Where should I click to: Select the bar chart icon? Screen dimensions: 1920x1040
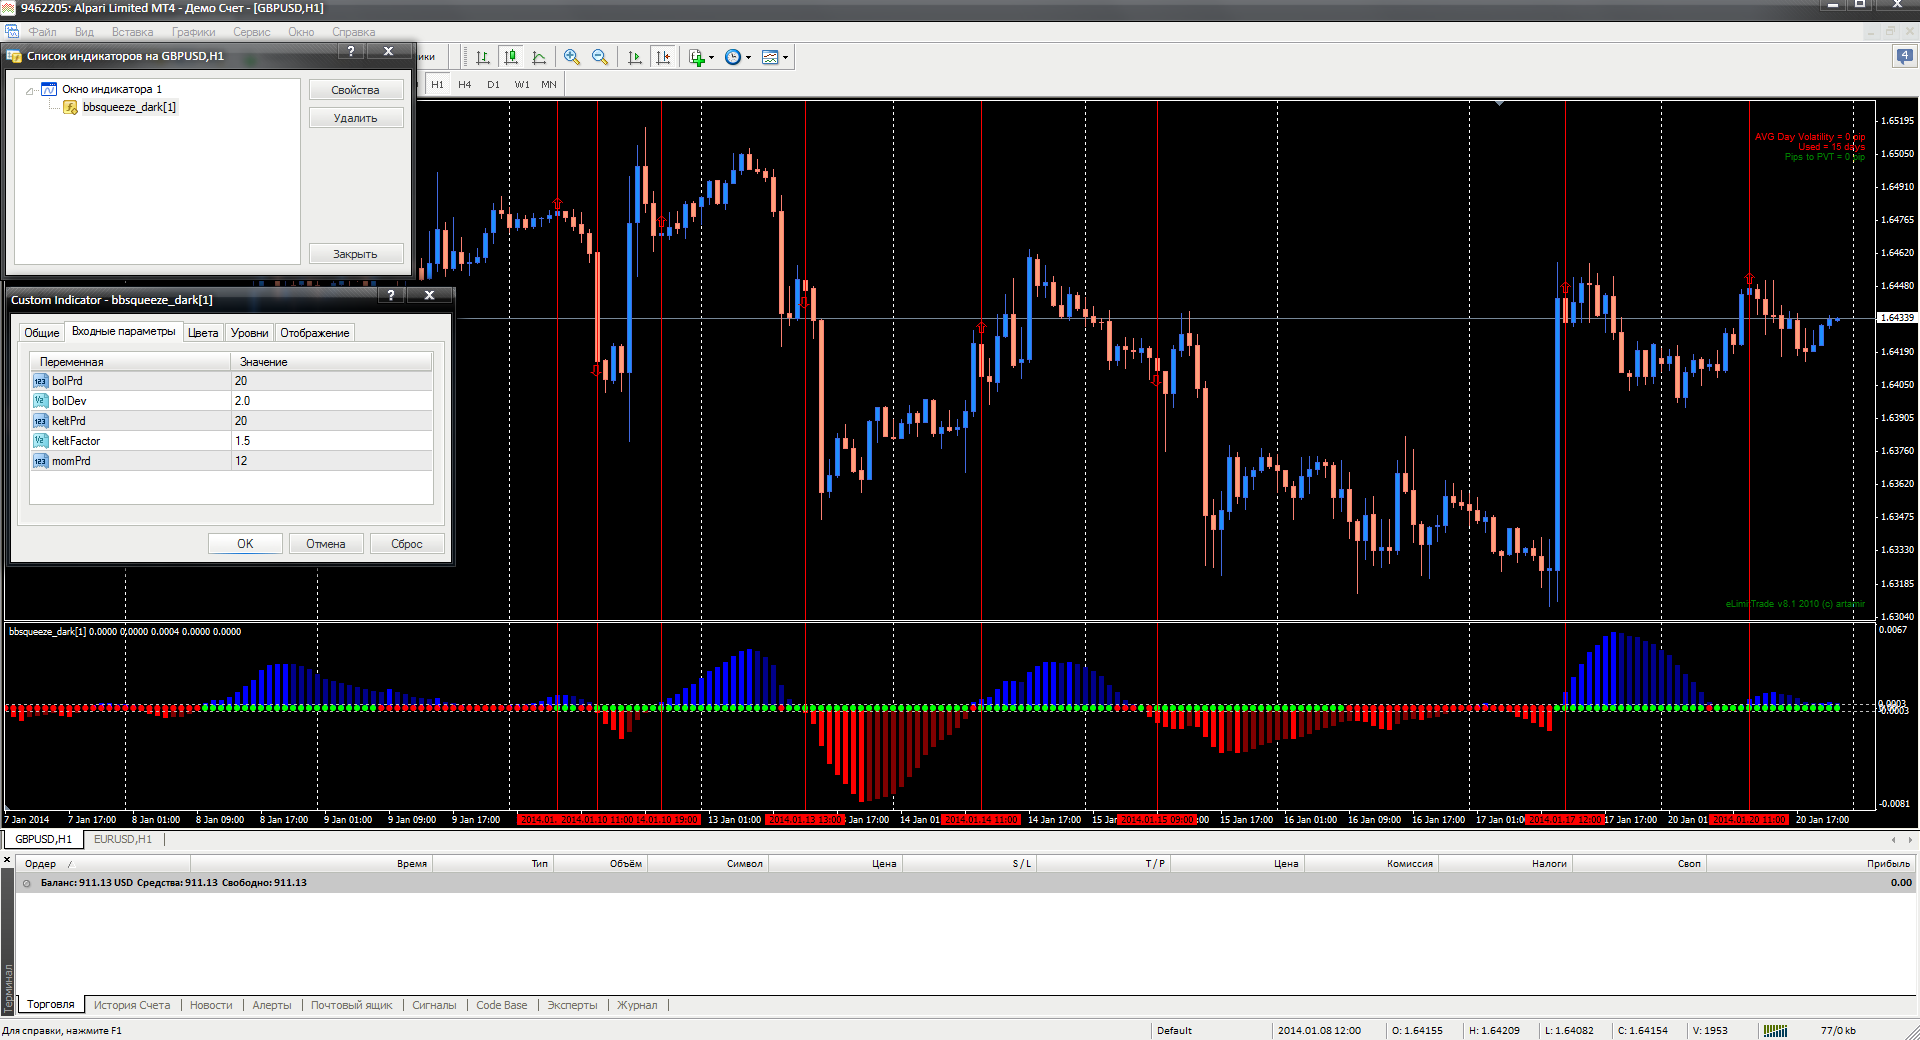(483, 57)
